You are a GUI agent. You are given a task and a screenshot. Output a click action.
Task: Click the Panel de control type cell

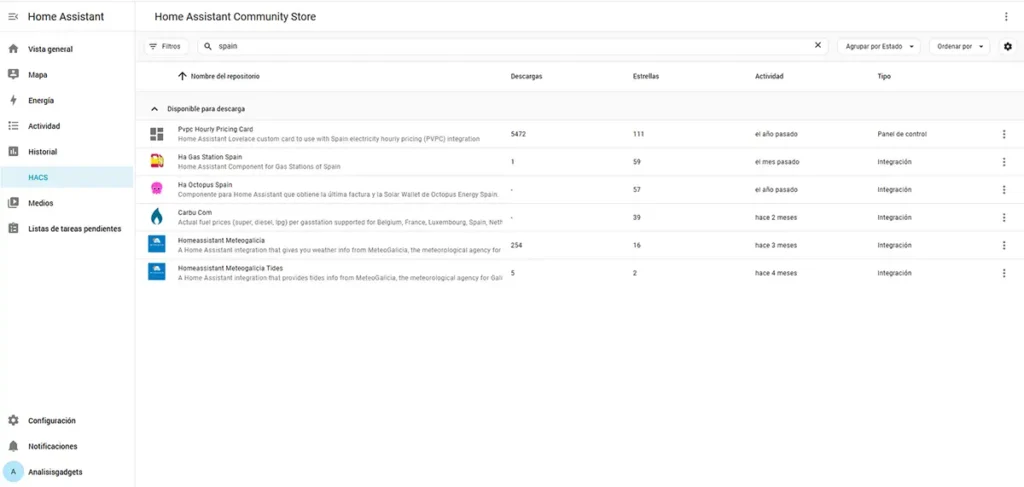point(902,134)
